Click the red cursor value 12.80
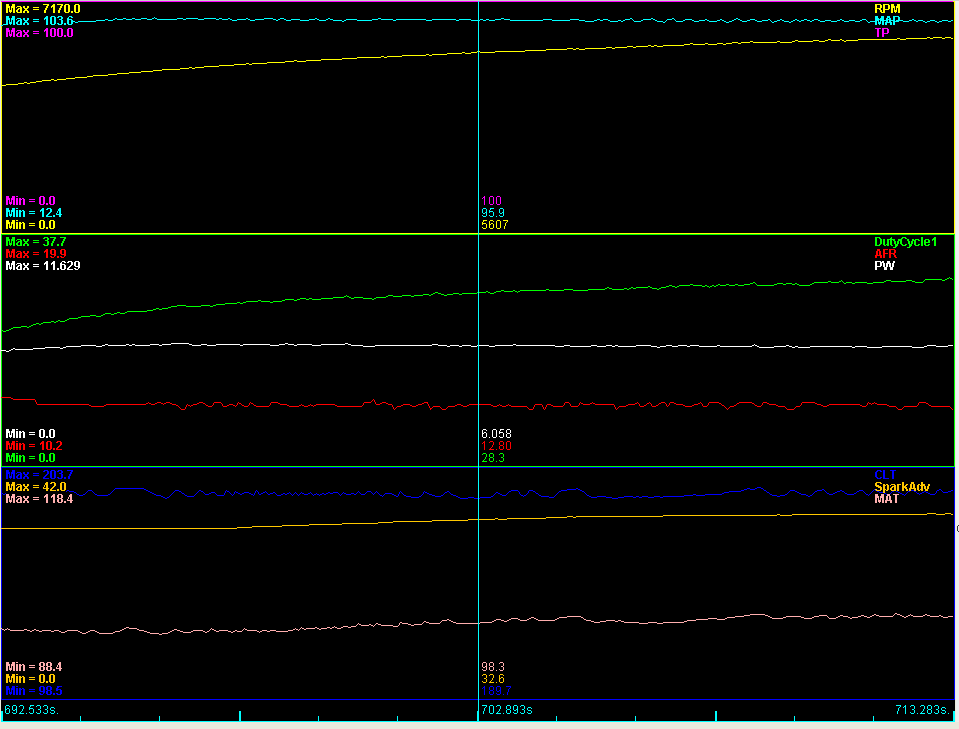This screenshot has width=959, height=729. pos(496,446)
